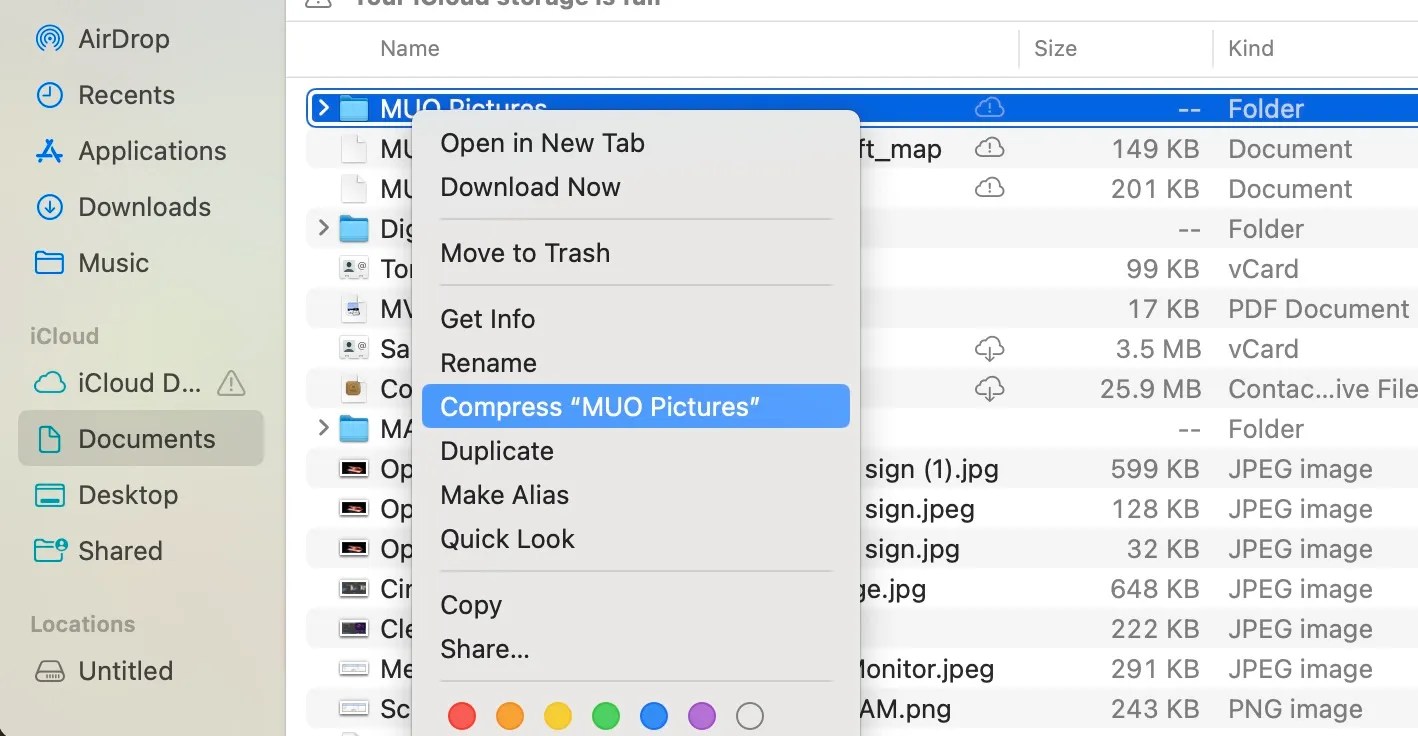Click the iCloud status icon next to MUO Pictures
Viewport: 1418px width, 736px height.
989,107
